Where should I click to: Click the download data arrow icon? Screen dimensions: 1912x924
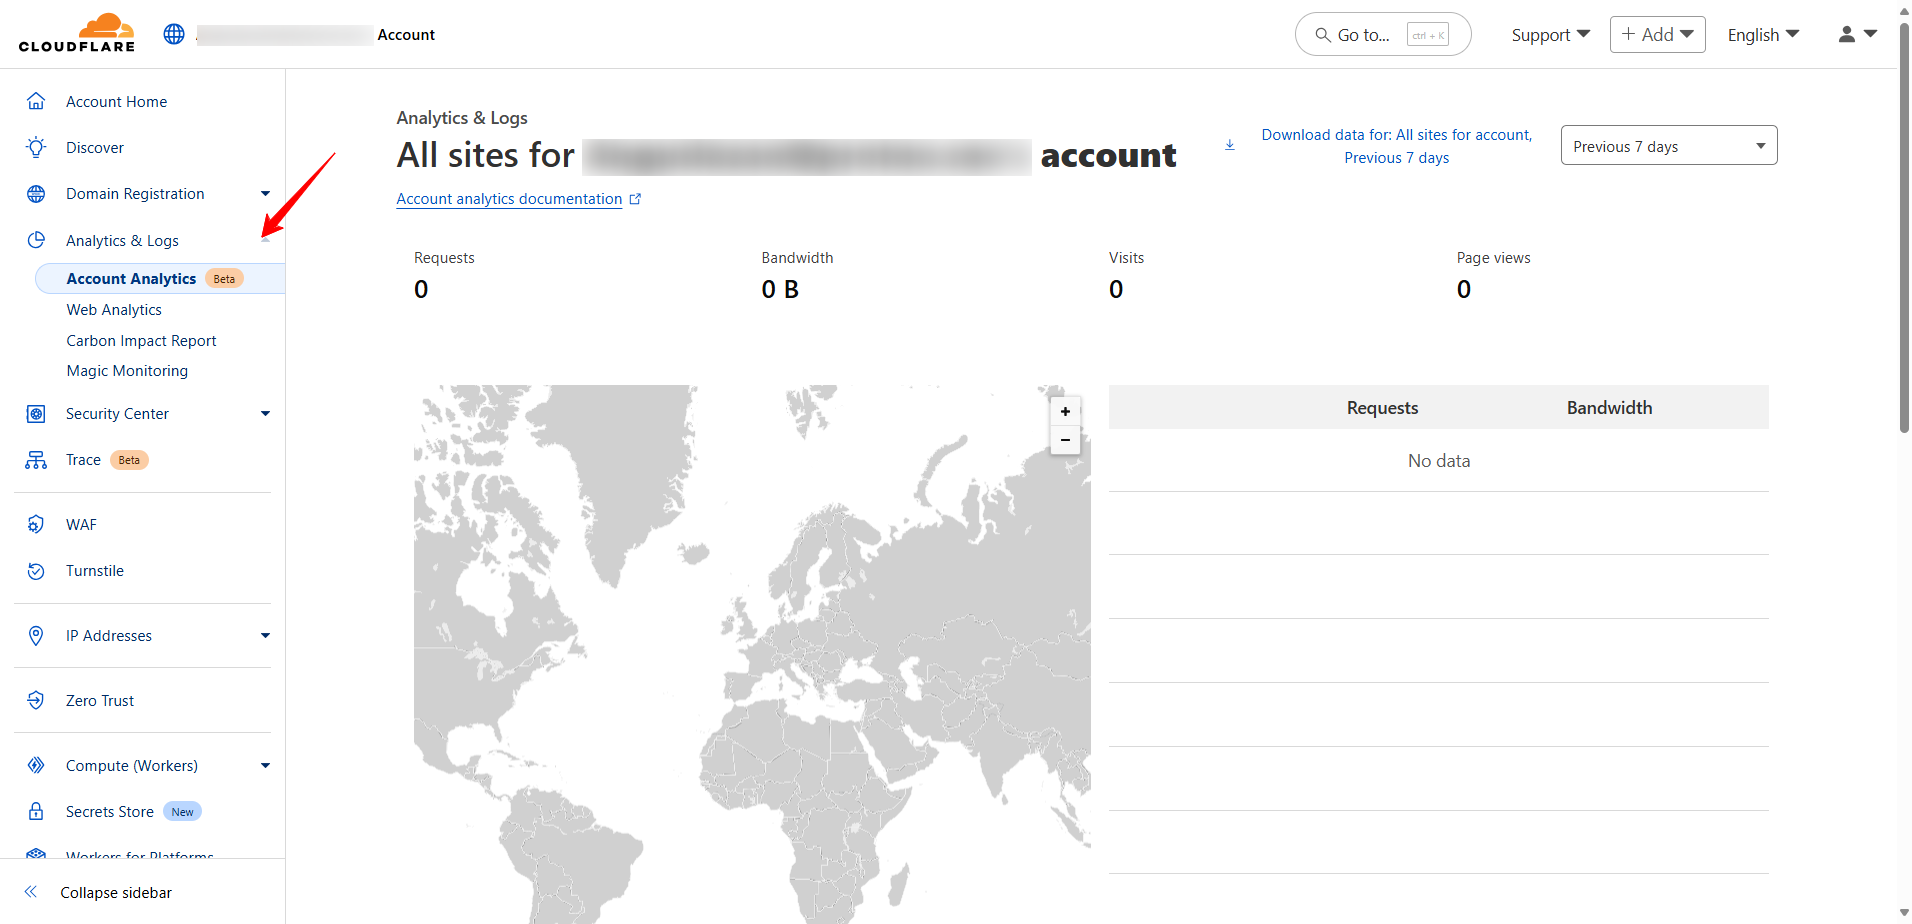(x=1230, y=146)
